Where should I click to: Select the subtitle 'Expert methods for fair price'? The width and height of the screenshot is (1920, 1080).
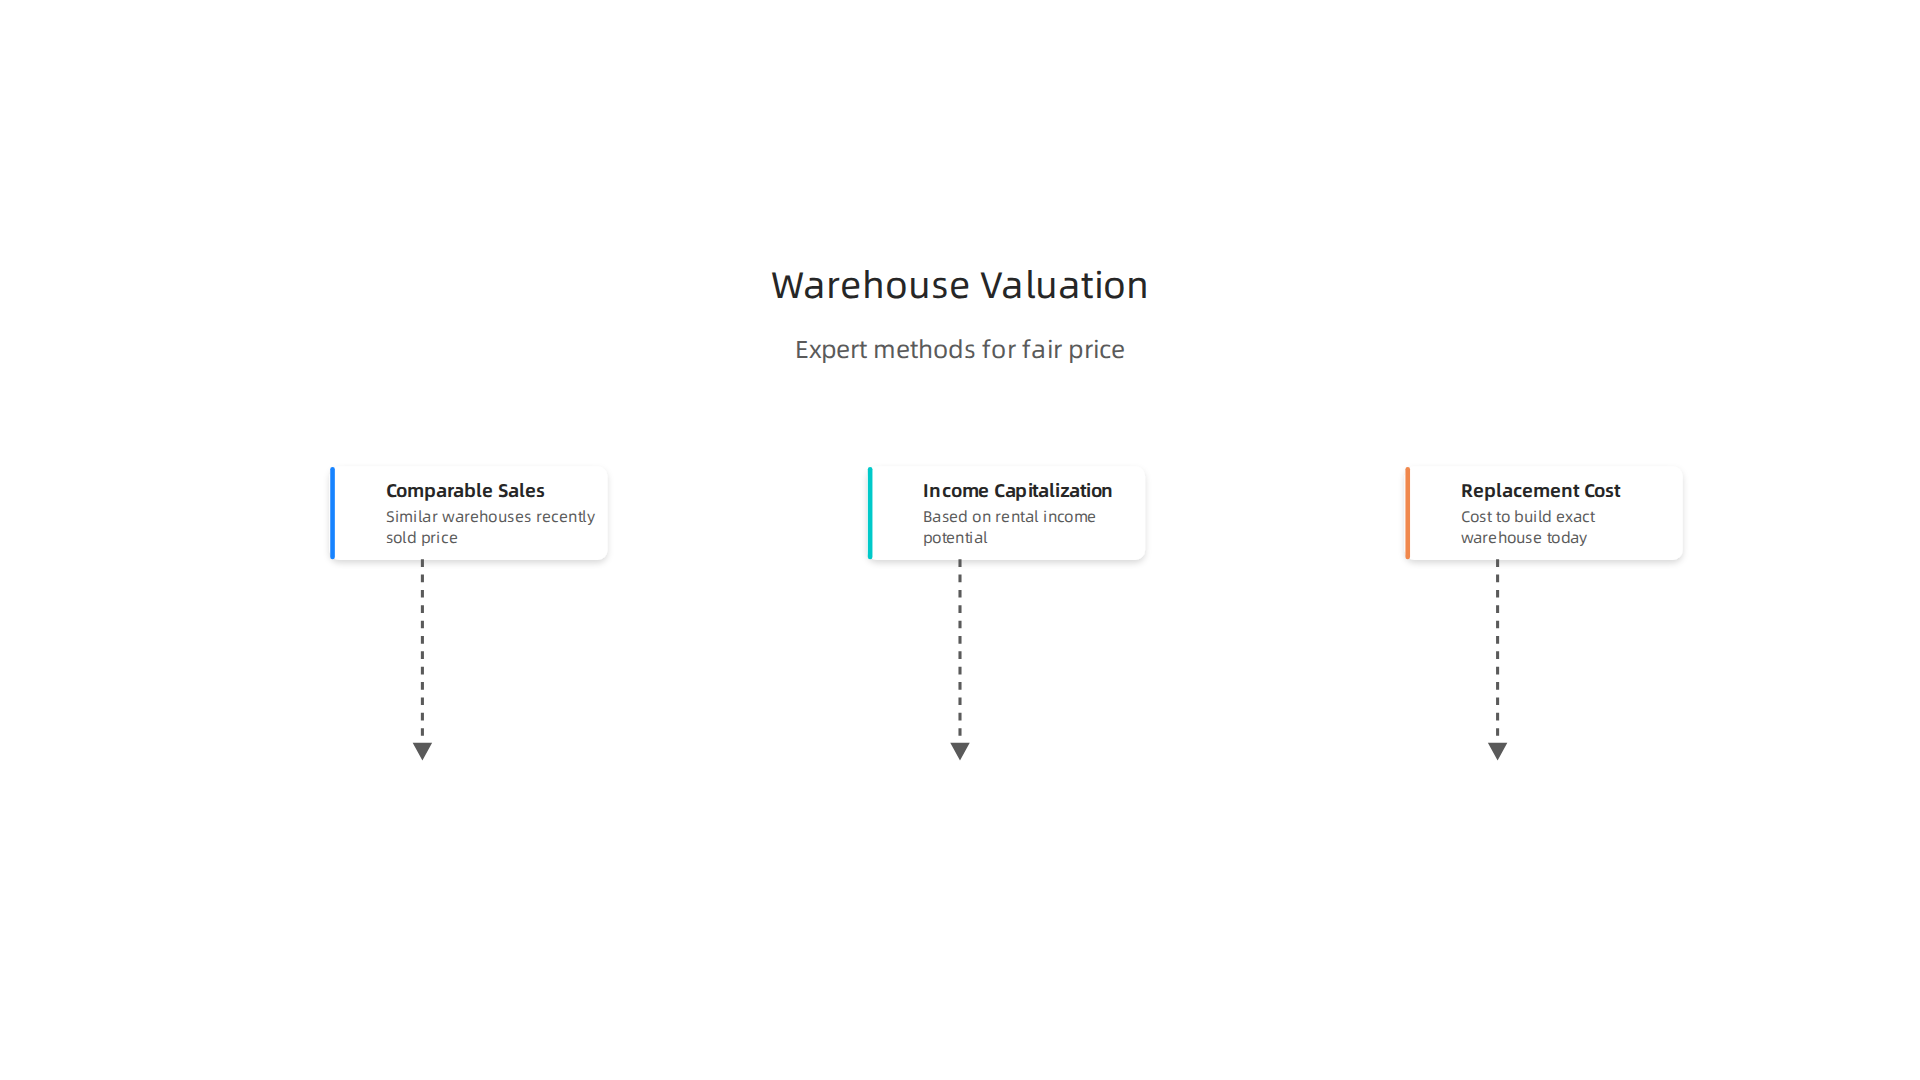click(959, 349)
